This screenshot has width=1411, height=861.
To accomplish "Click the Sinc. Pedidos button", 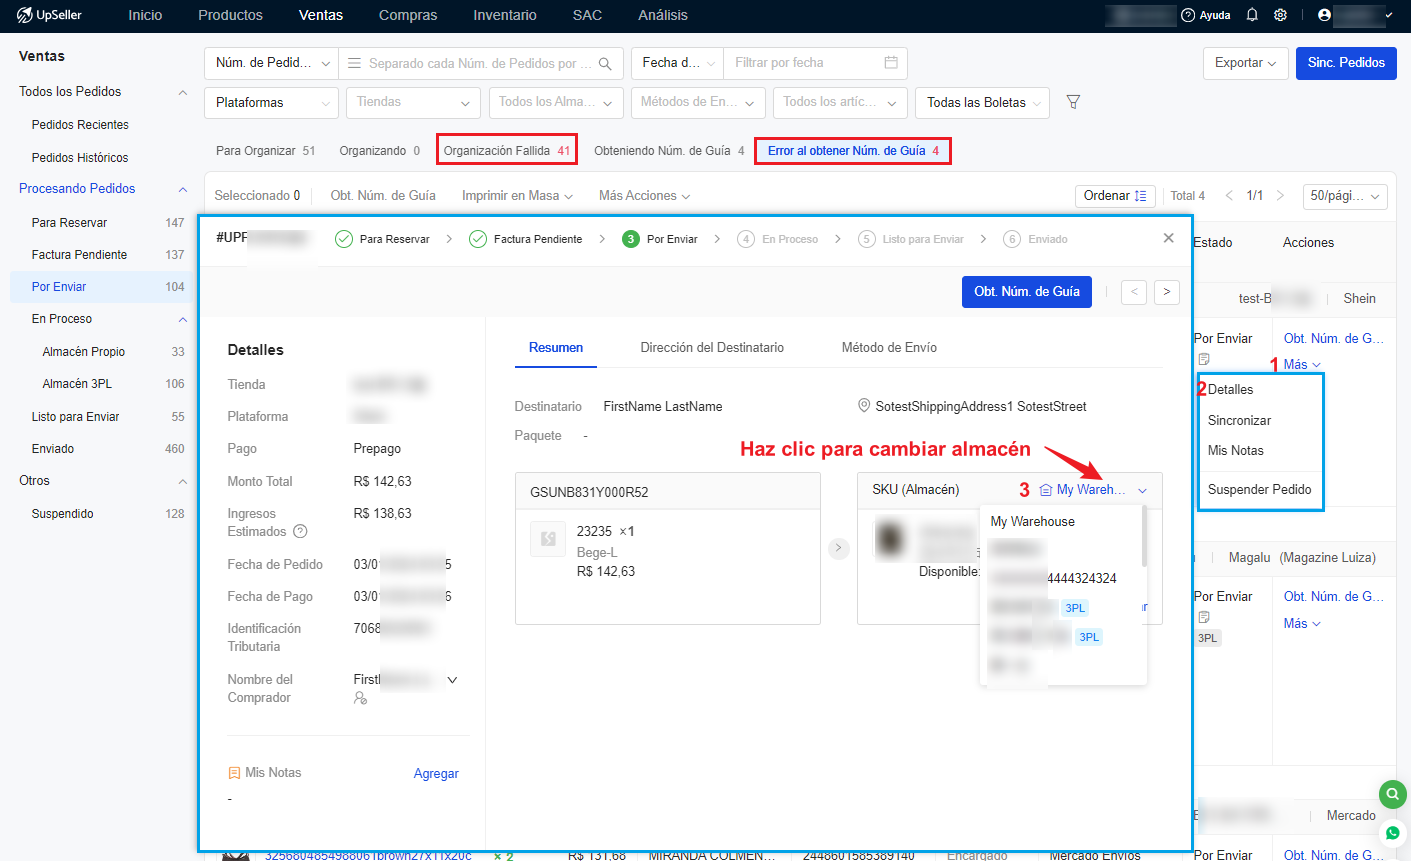I will [x=1346, y=63].
